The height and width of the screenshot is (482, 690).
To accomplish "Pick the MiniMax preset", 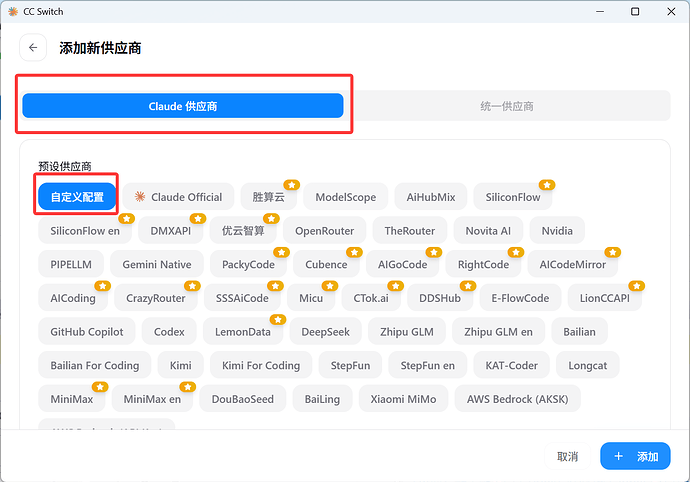I will [72, 399].
